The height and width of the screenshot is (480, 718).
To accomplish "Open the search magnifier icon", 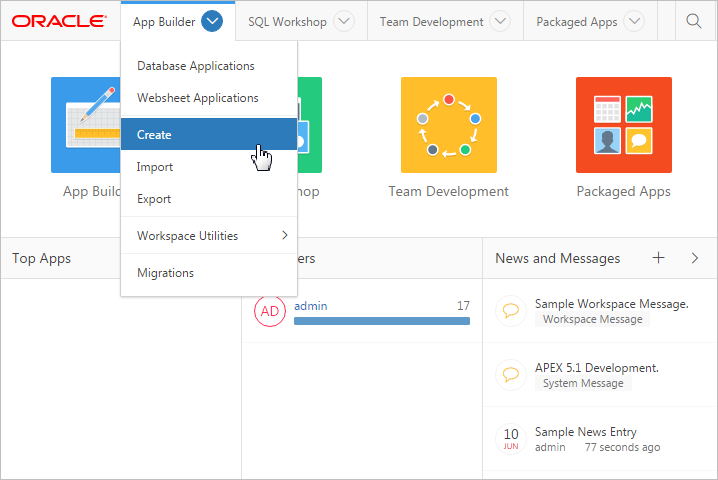I will pyautogui.click(x=693, y=21).
